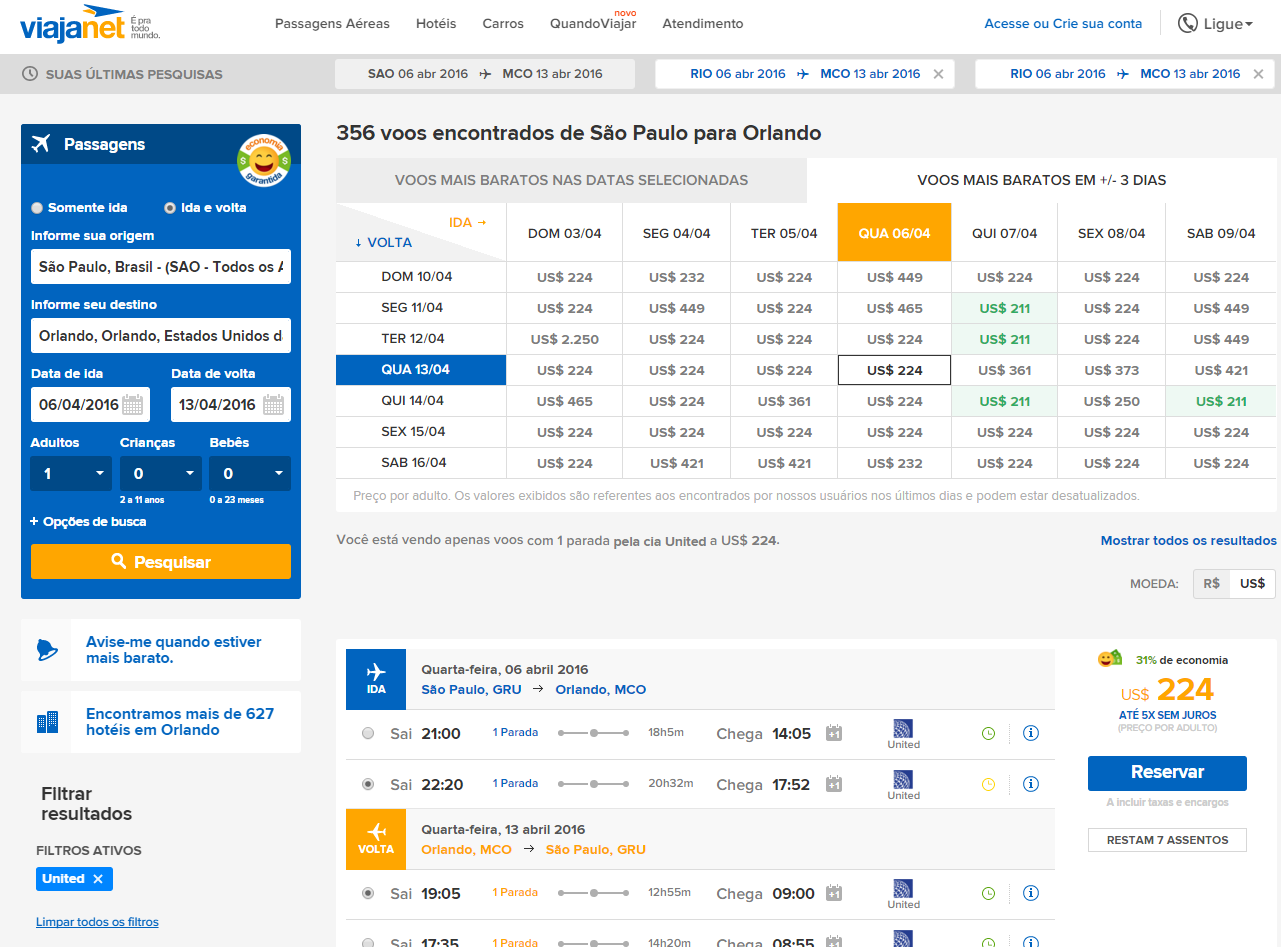1281x947 pixels.
Task: Remove the United active filter
Action: pyautogui.click(x=98, y=879)
